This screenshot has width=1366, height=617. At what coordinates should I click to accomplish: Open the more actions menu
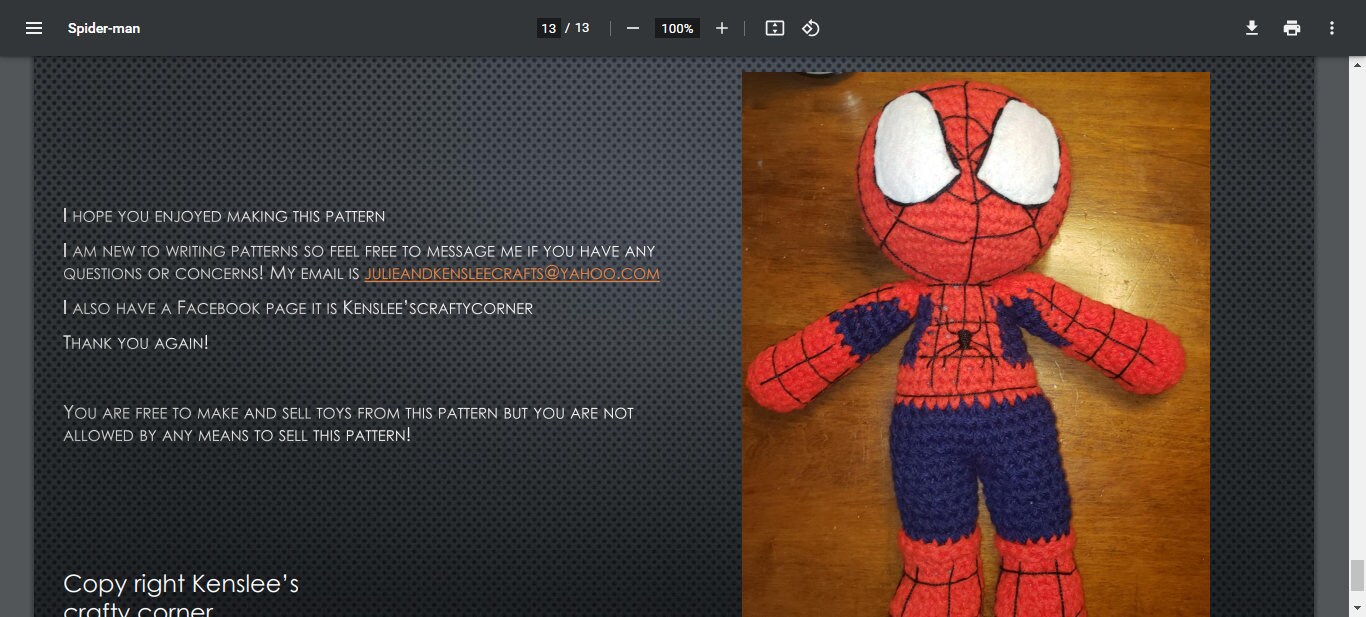[x=1332, y=28]
